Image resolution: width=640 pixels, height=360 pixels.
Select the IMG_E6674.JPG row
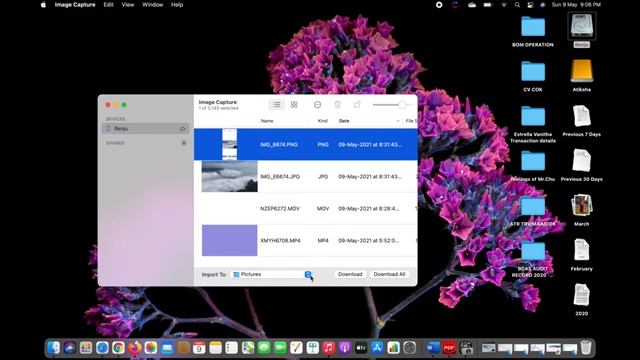pos(306,177)
